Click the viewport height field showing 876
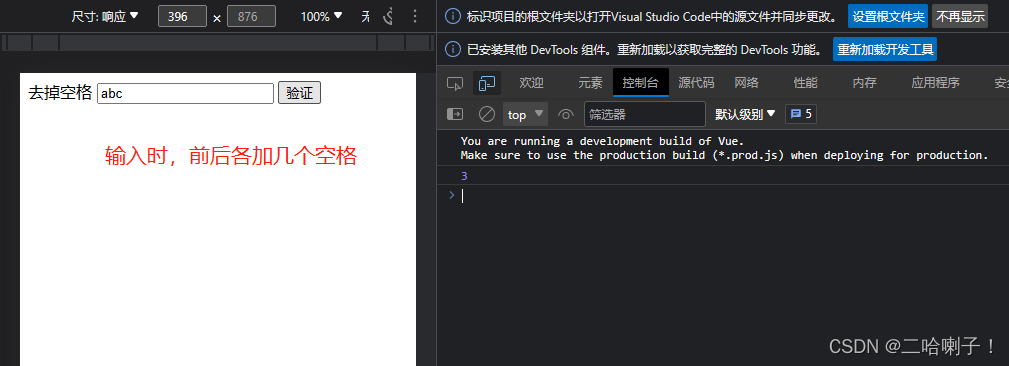Screen dimensions: 1009x366 pos(252,17)
